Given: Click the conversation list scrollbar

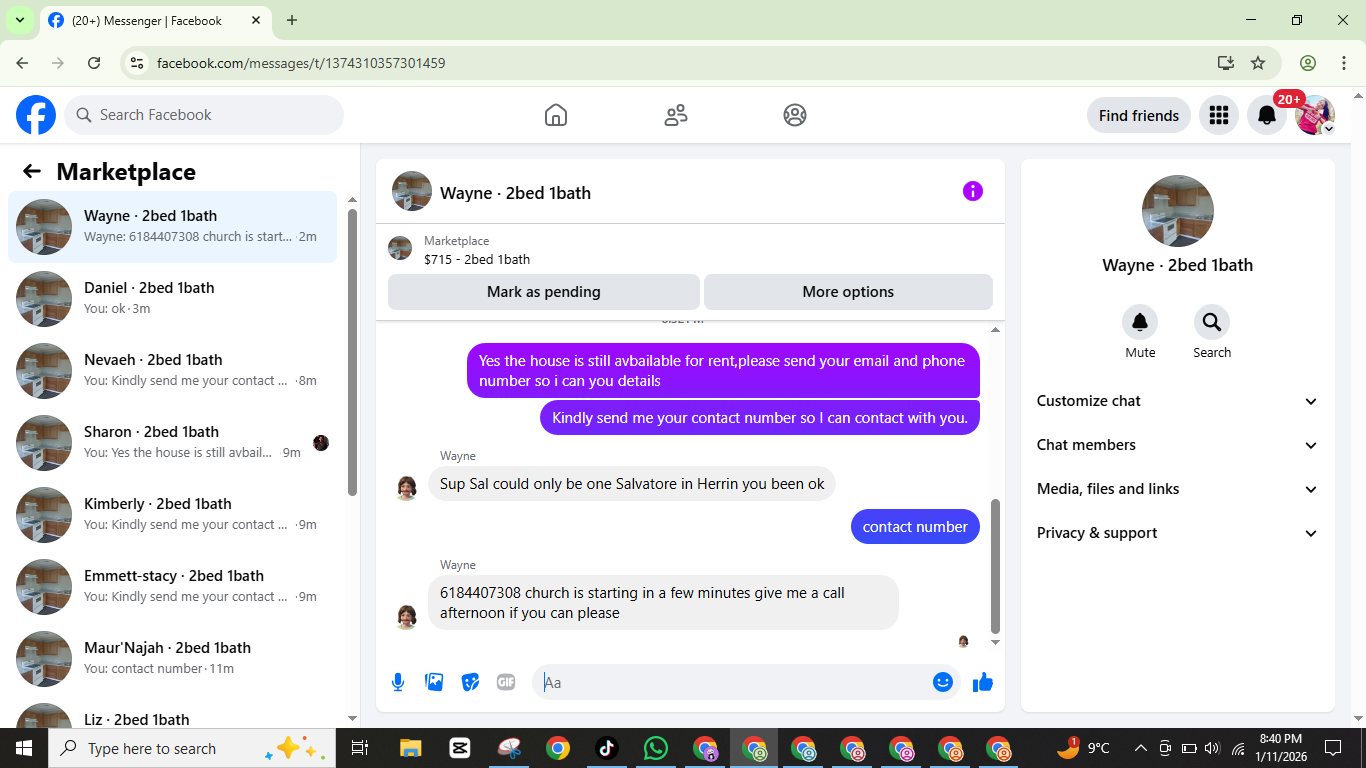Looking at the screenshot, I should pyautogui.click(x=352, y=352).
